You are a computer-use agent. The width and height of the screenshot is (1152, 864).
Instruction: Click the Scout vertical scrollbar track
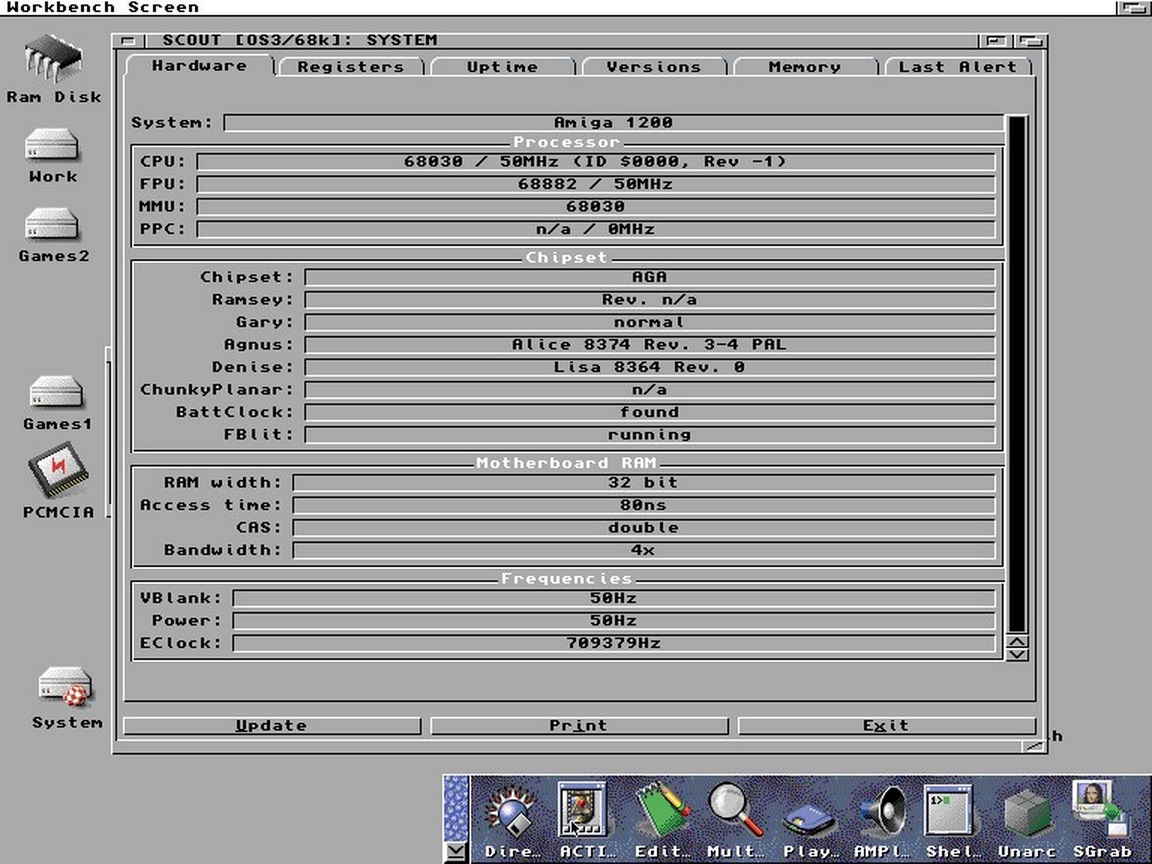tap(1017, 374)
